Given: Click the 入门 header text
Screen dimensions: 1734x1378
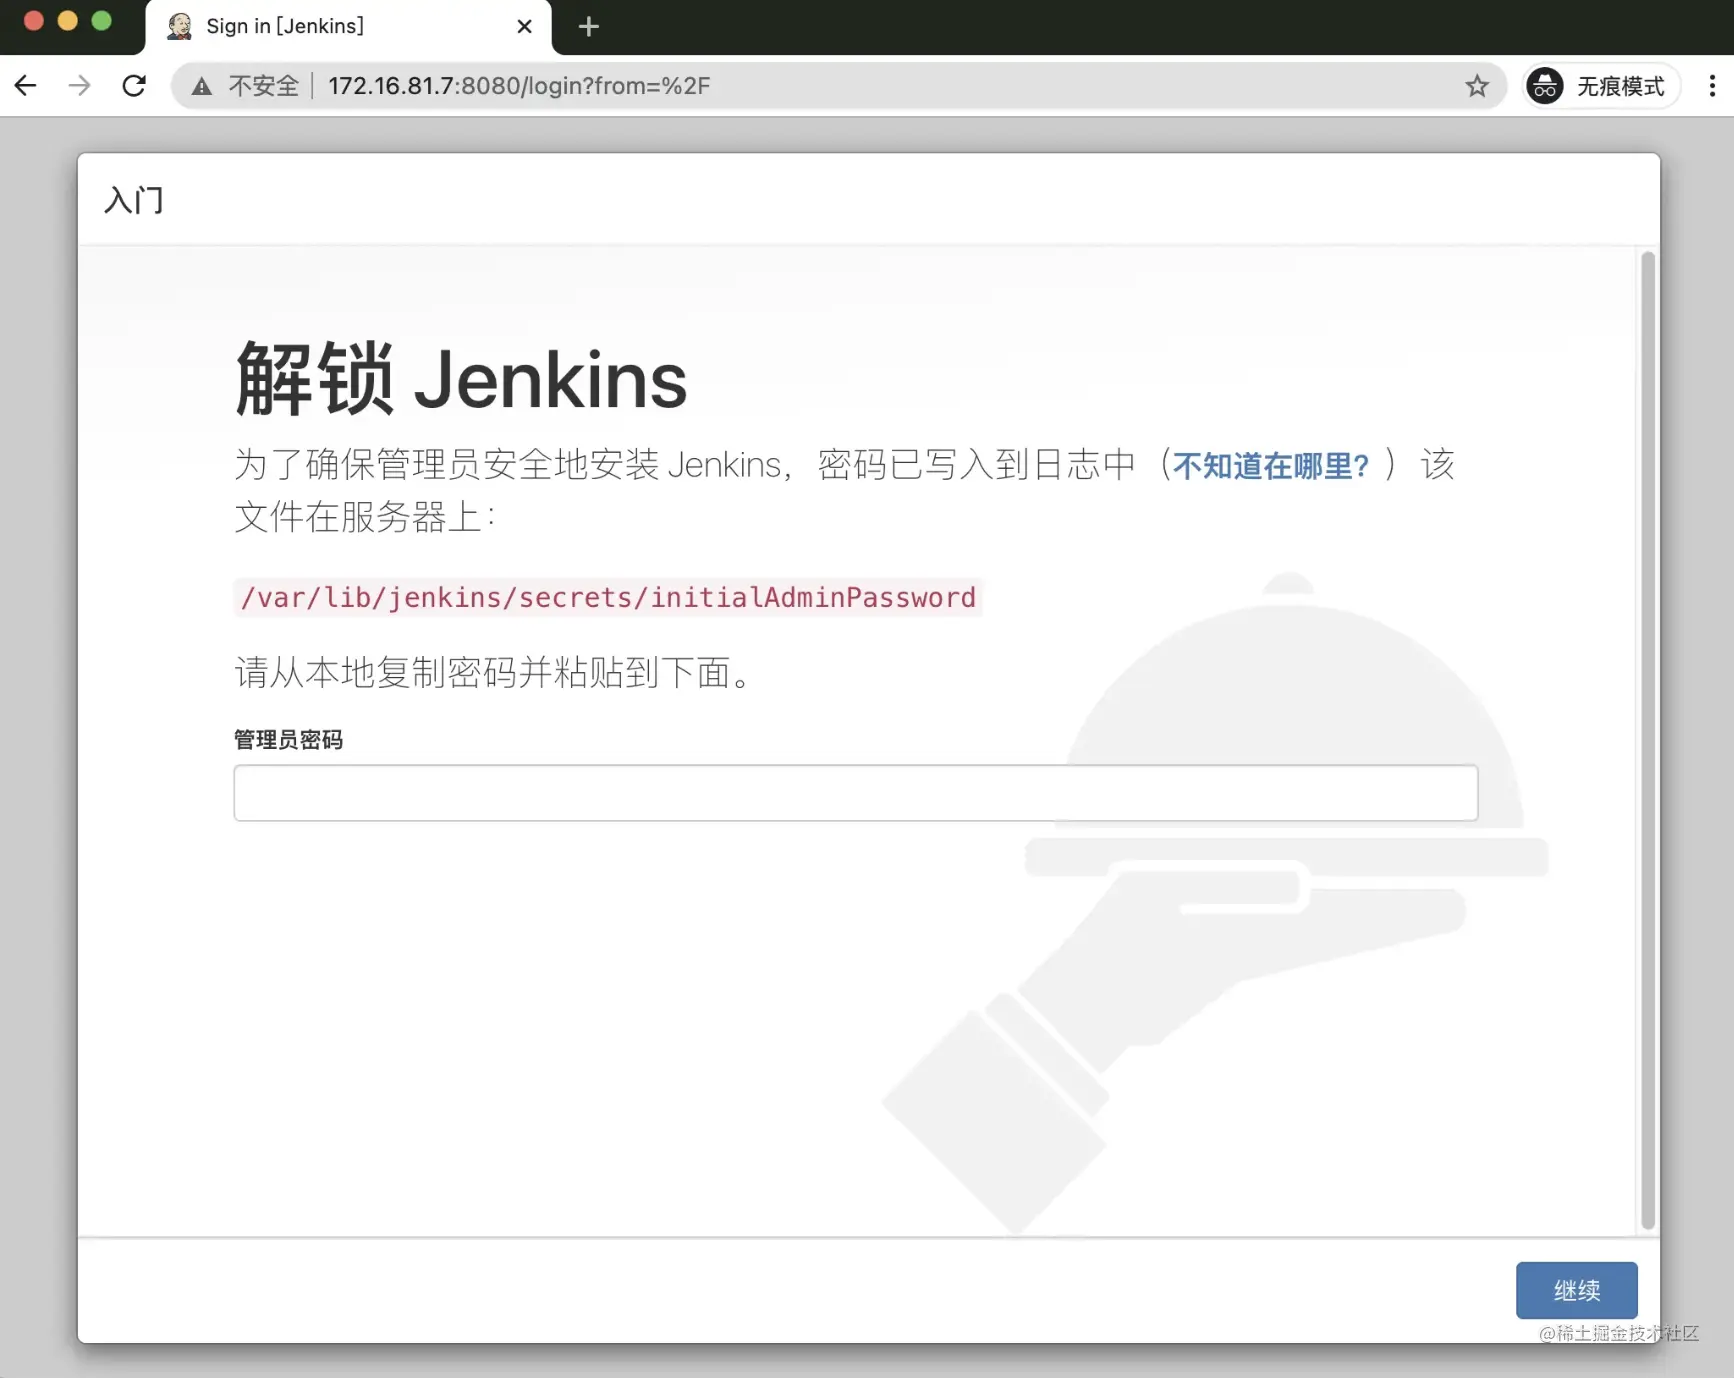Looking at the screenshot, I should click(133, 201).
